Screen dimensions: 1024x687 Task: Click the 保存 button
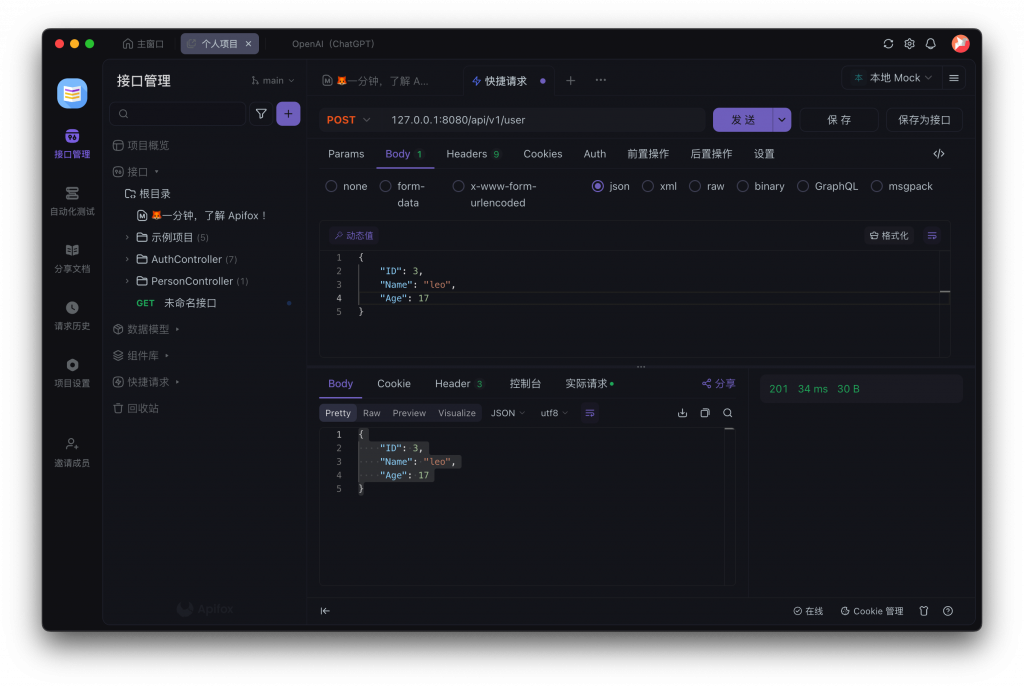coord(839,120)
